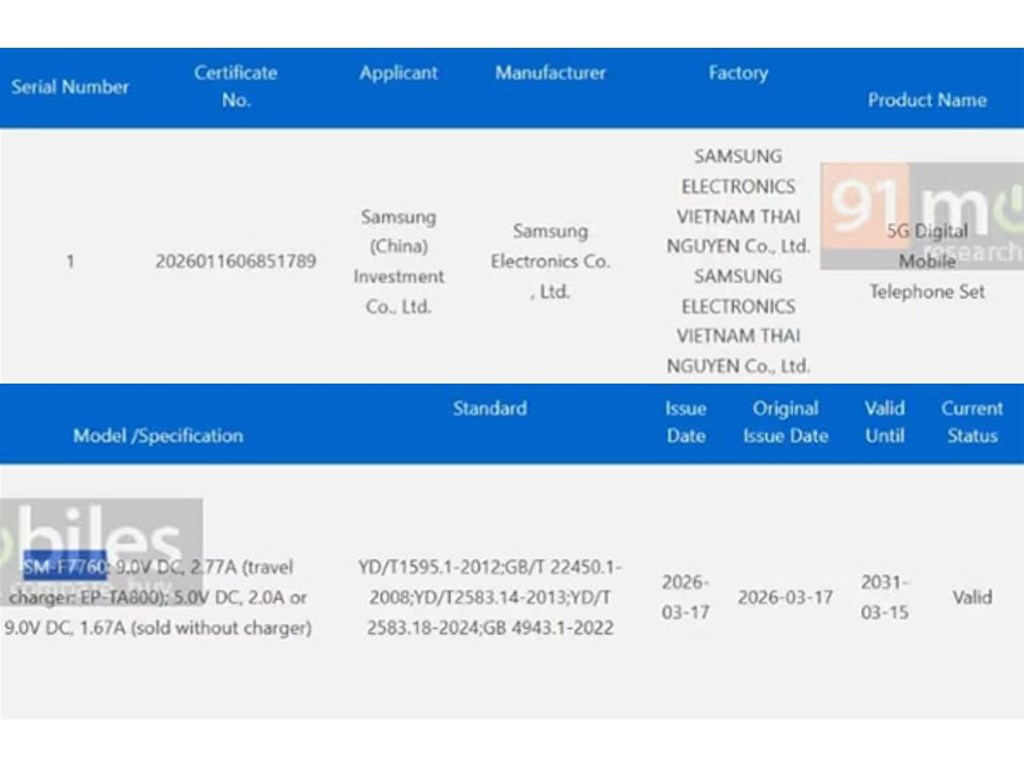Click the Product Name column header
This screenshot has width=1024, height=768.
coord(927,100)
